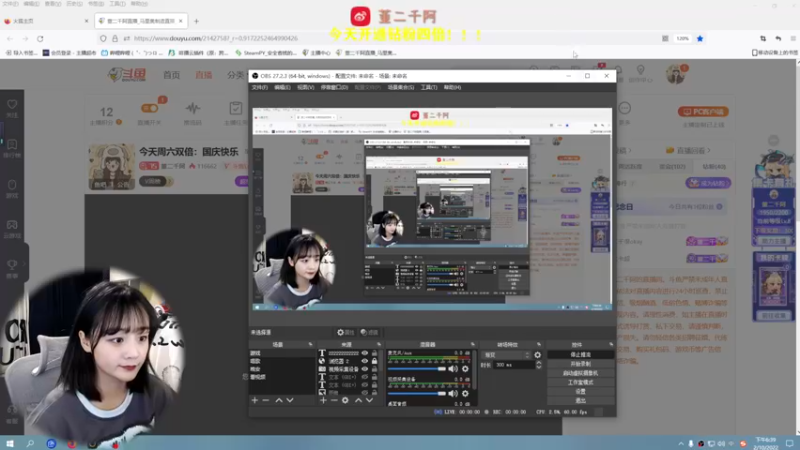
Task: Toggle visibility of the topmost text source
Action: pos(365,353)
